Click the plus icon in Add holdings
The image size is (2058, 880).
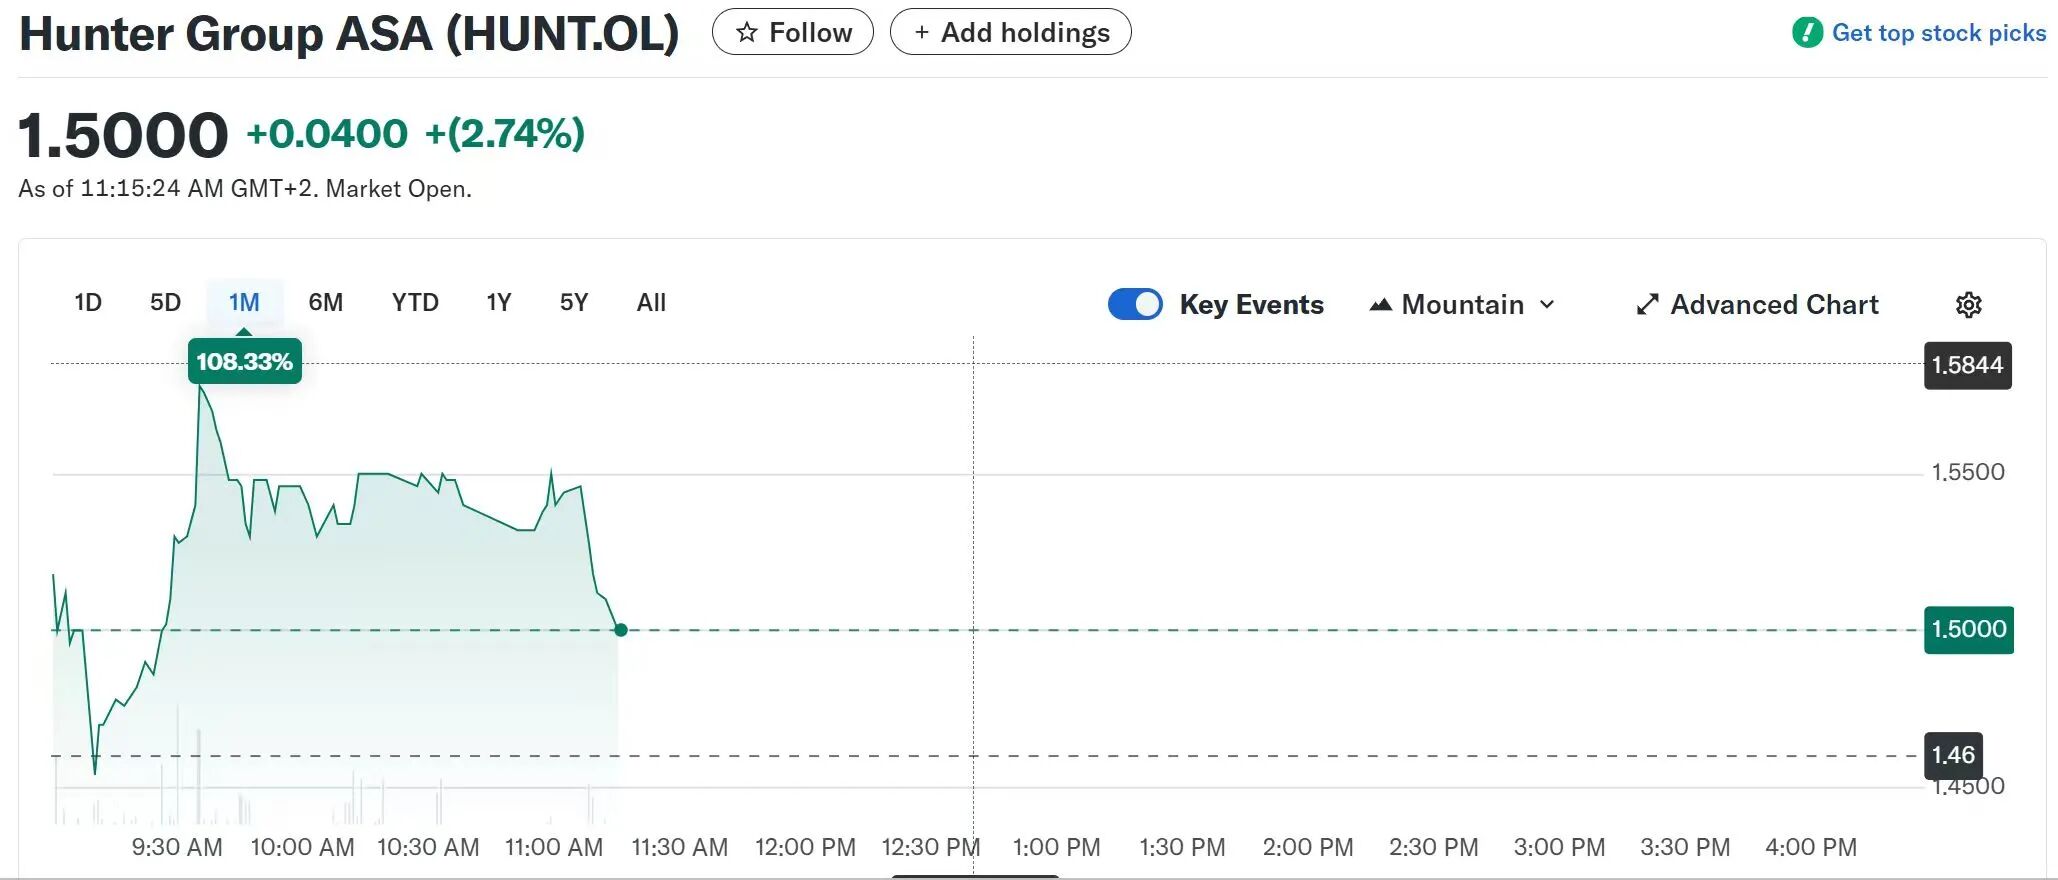[922, 33]
